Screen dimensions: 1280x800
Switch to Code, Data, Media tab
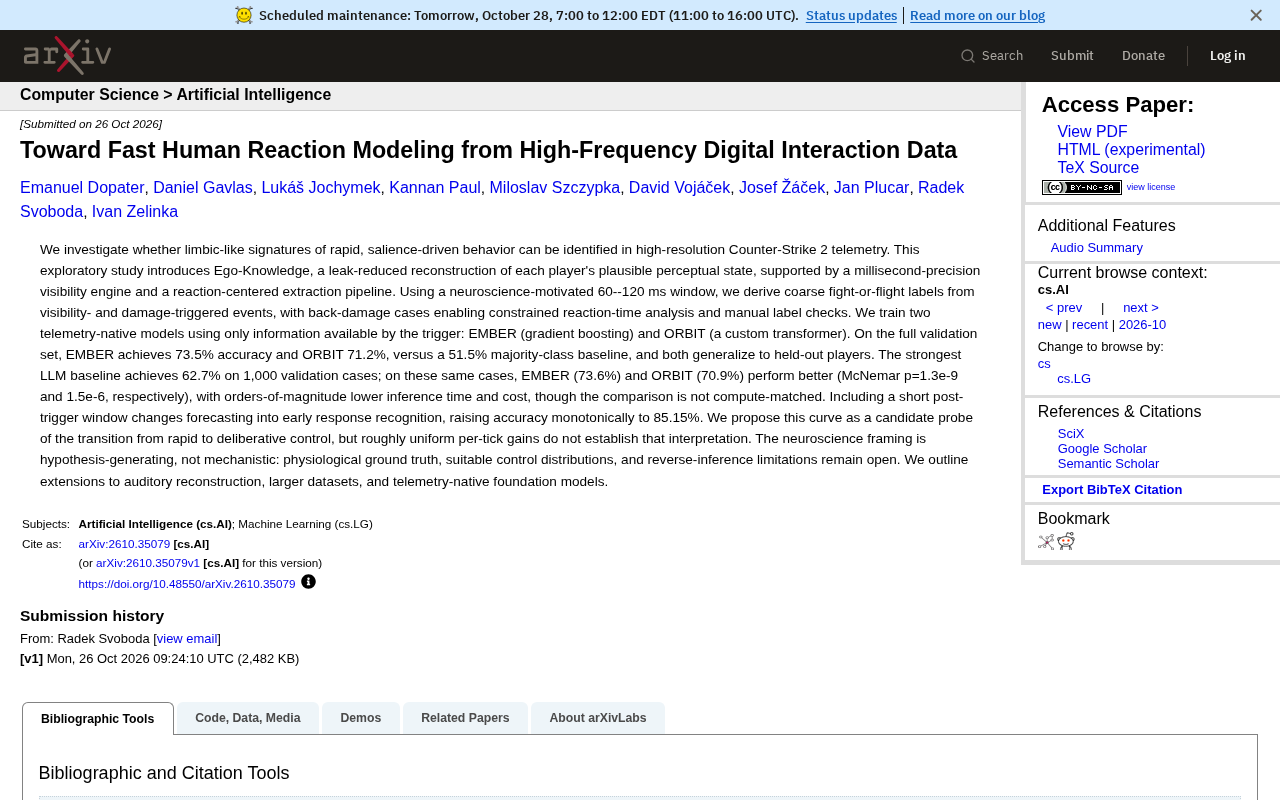(248, 718)
